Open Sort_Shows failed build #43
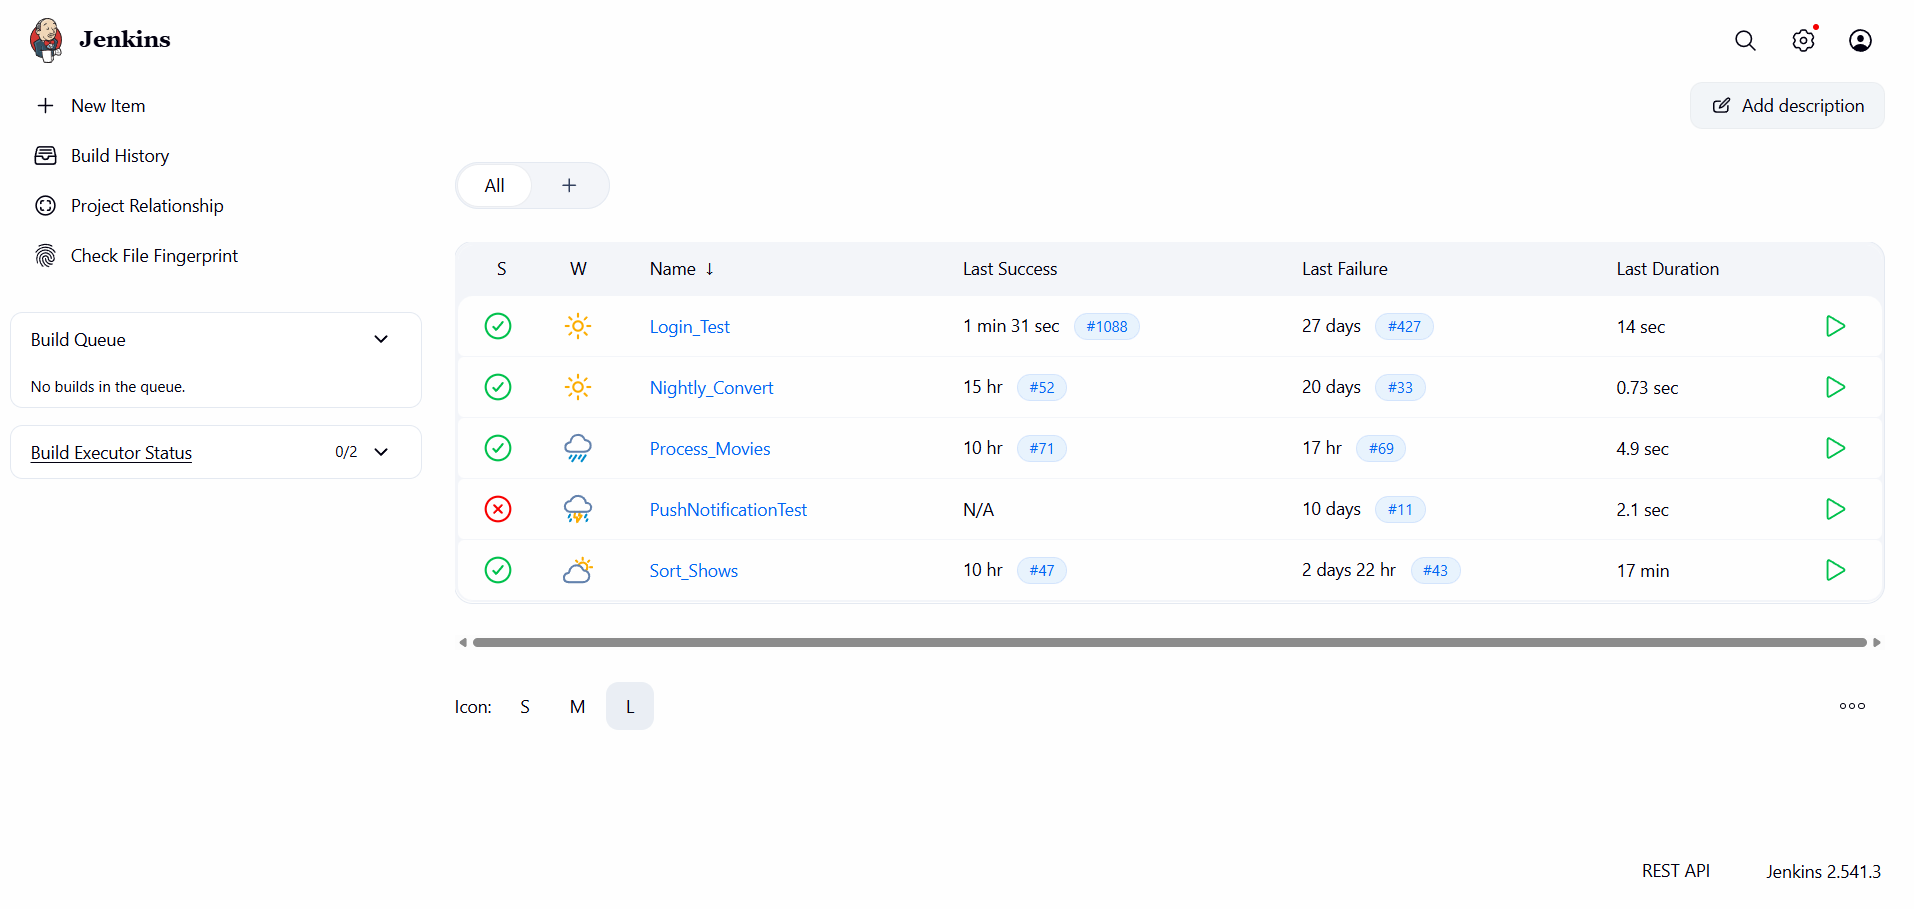The image size is (1914, 909). [x=1435, y=571]
